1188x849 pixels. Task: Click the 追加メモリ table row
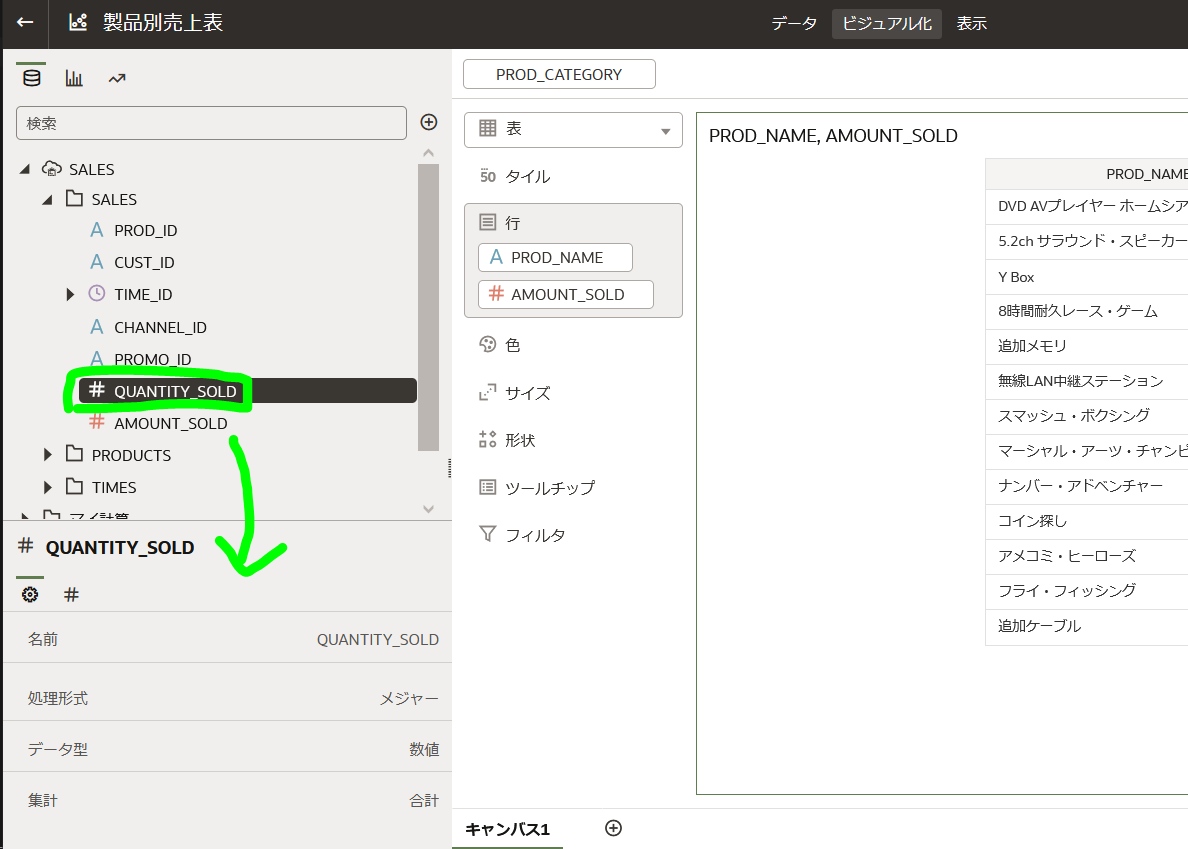coord(1086,346)
